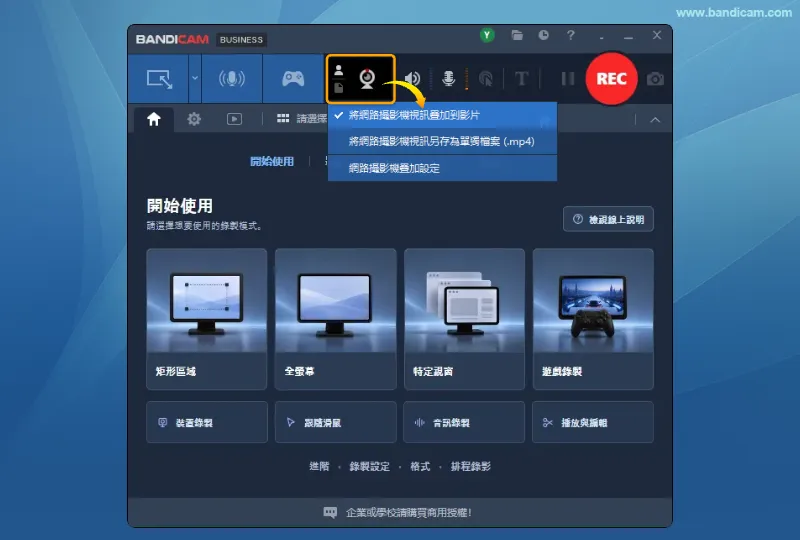Open the green Y account icon
The width and height of the screenshot is (800, 540).
click(487, 35)
